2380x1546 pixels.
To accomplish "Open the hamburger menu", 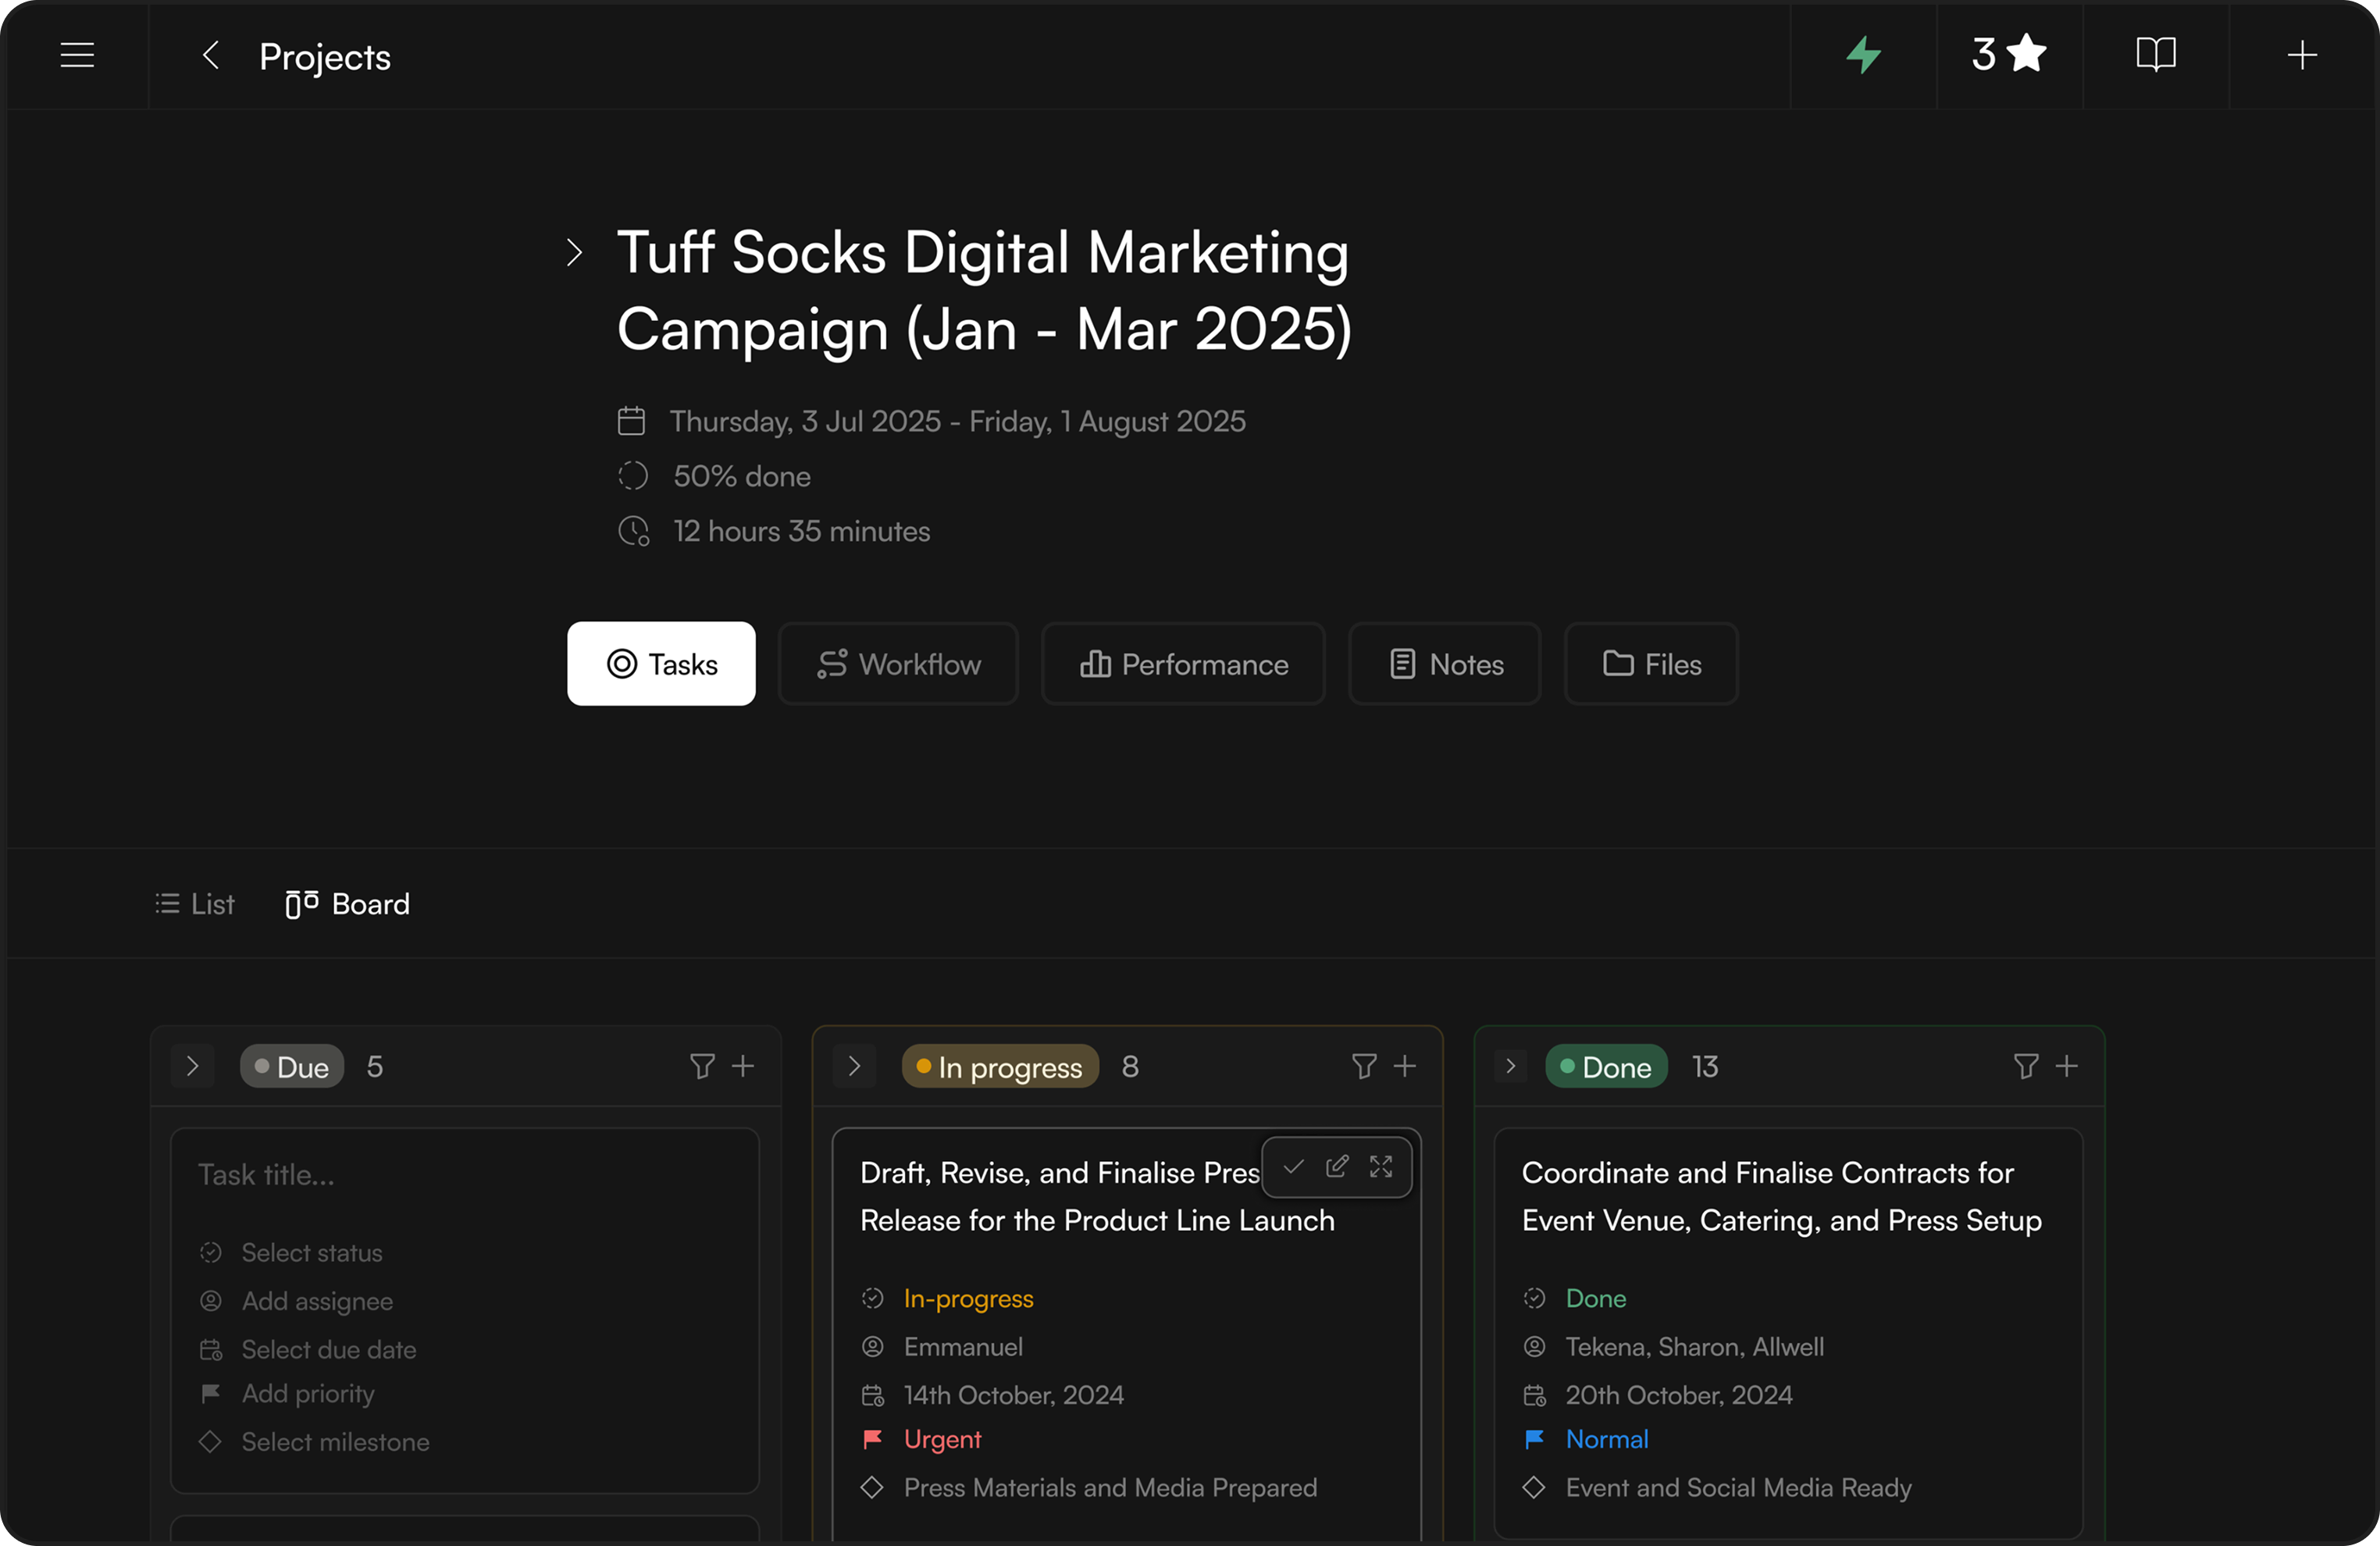I will [x=77, y=55].
